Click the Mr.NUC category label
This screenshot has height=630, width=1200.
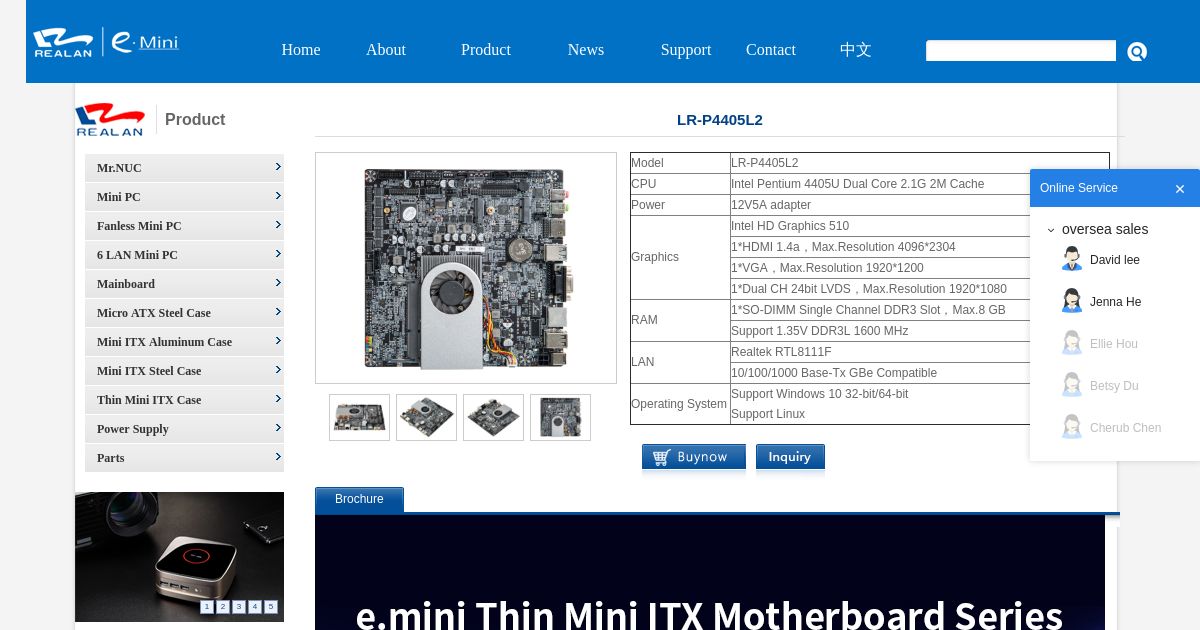(119, 168)
